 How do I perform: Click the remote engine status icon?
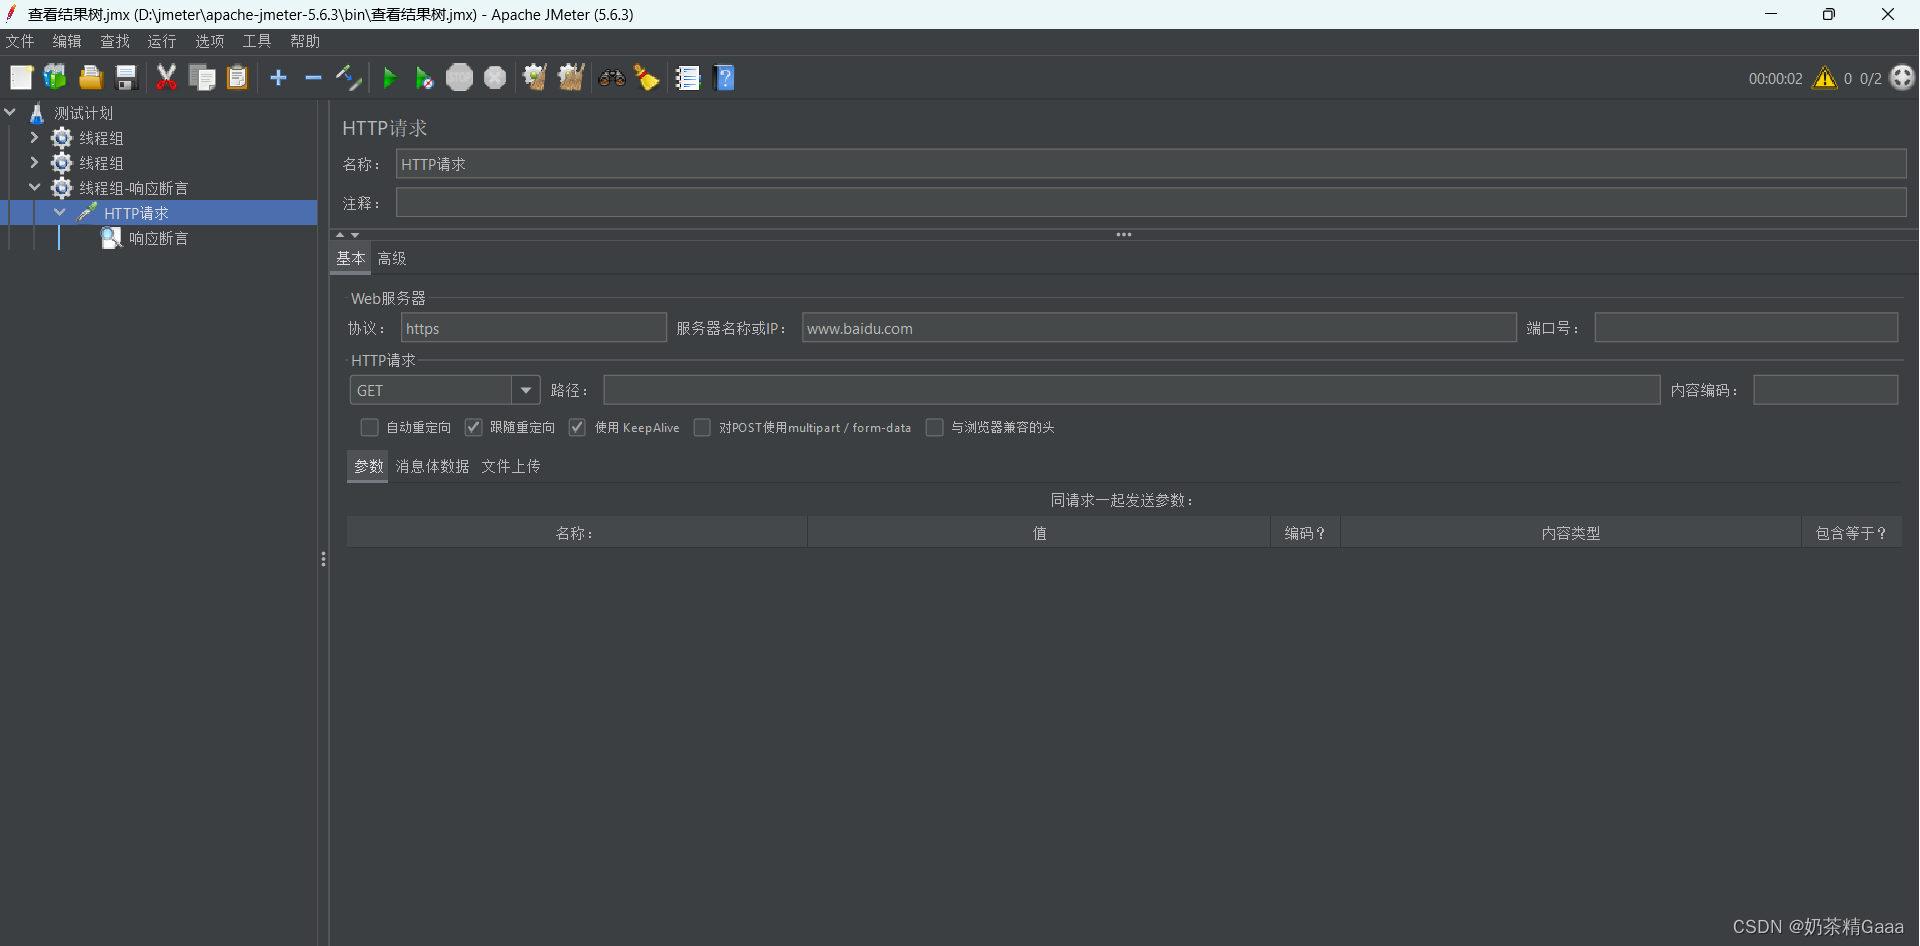(x=1902, y=78)
